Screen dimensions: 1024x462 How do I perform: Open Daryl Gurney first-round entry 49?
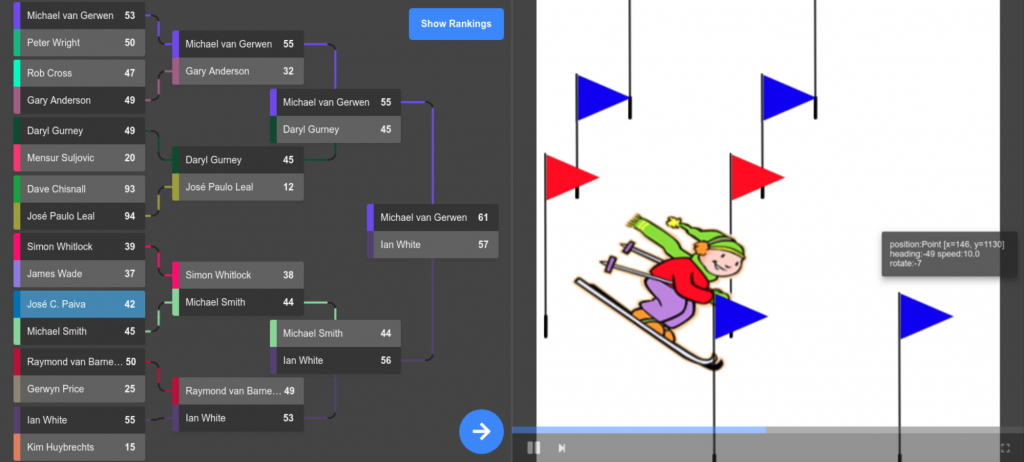pyautogui.click(x=79, y=131)
